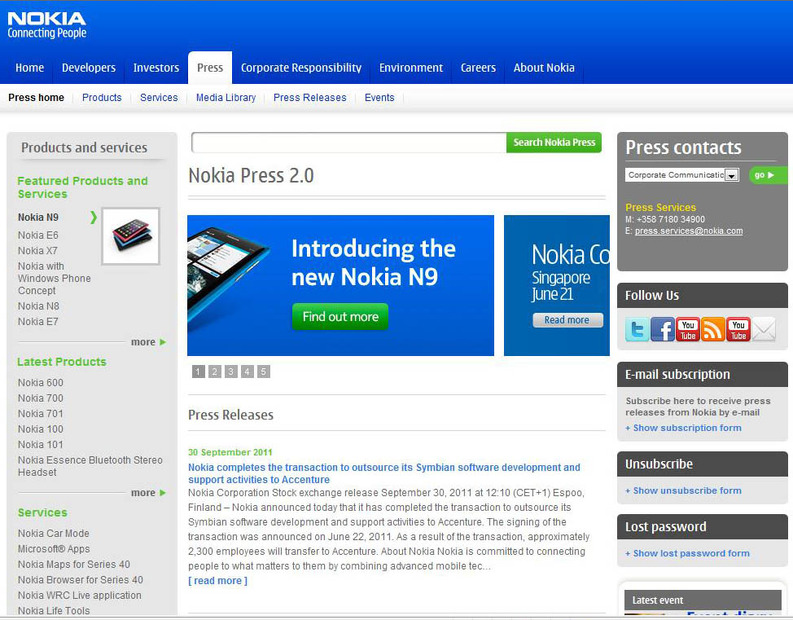Go to carousel slide 4

[247, 372]
